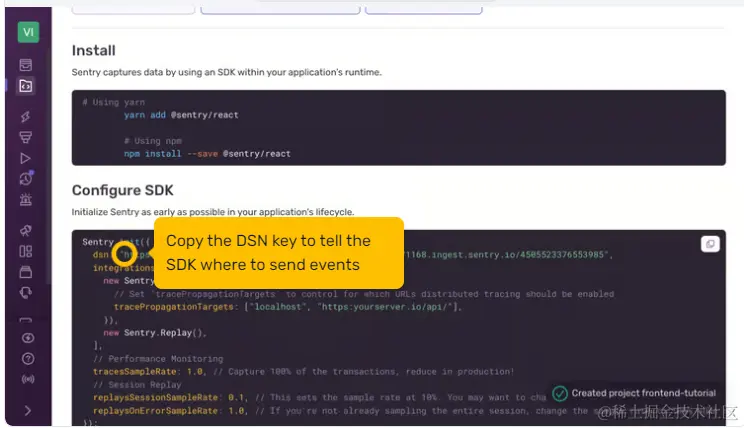This screenshot has width=744, height=428.
Task: Click the Configure SDK heading
Action: [x=122, y=190]
